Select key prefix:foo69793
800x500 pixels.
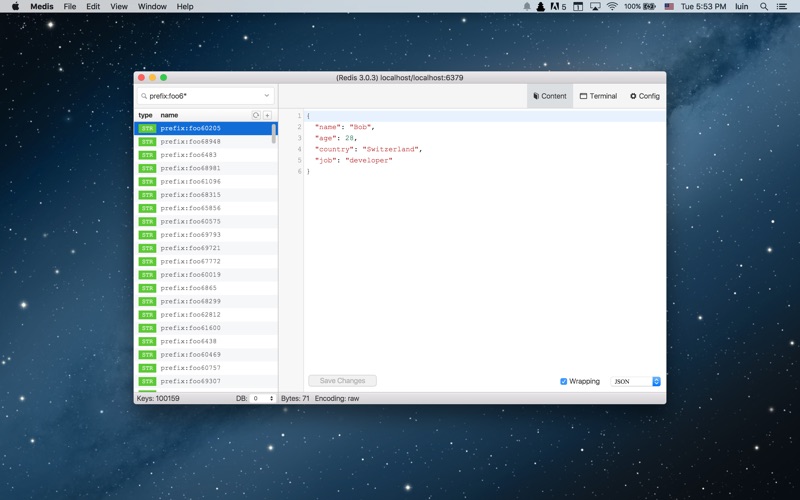206,235
